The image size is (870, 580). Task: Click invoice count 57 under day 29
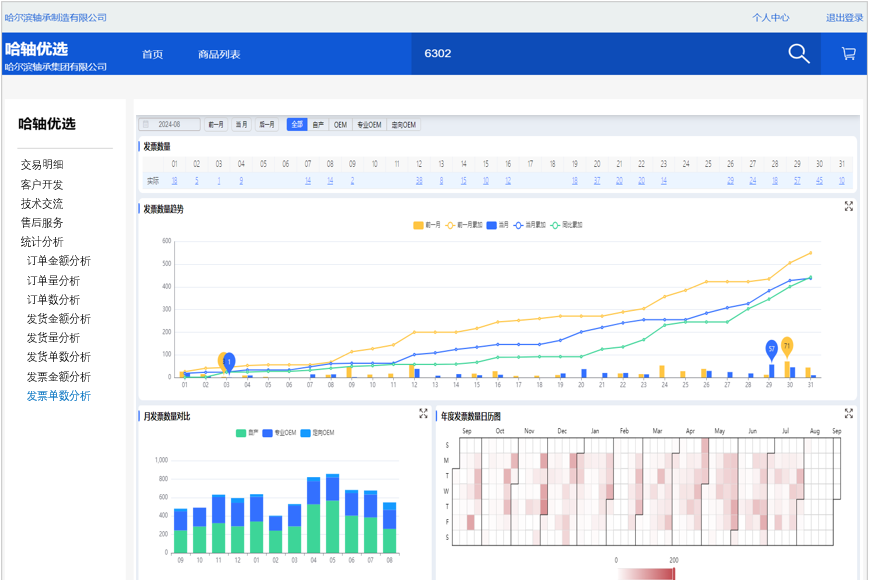(x=797, y=181)
